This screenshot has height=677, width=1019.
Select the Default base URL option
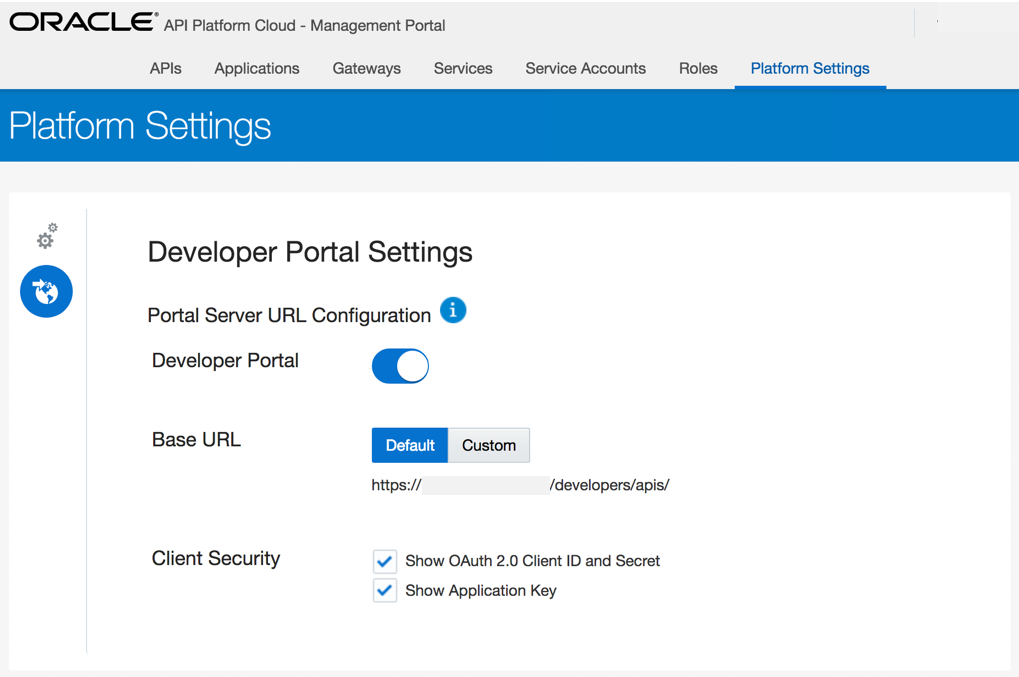[409, 445]
